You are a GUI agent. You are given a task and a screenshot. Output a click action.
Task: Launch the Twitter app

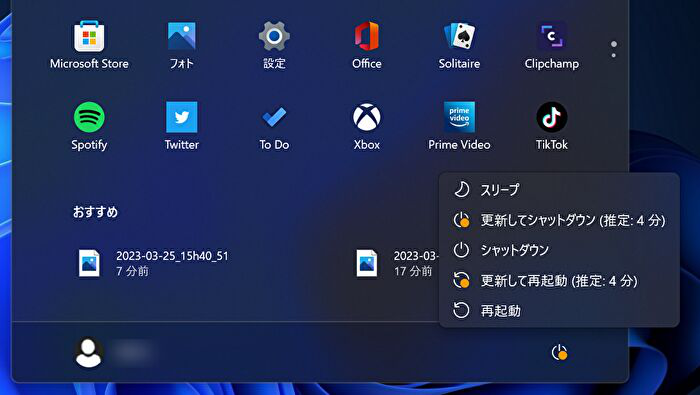[x=181, y=126]
